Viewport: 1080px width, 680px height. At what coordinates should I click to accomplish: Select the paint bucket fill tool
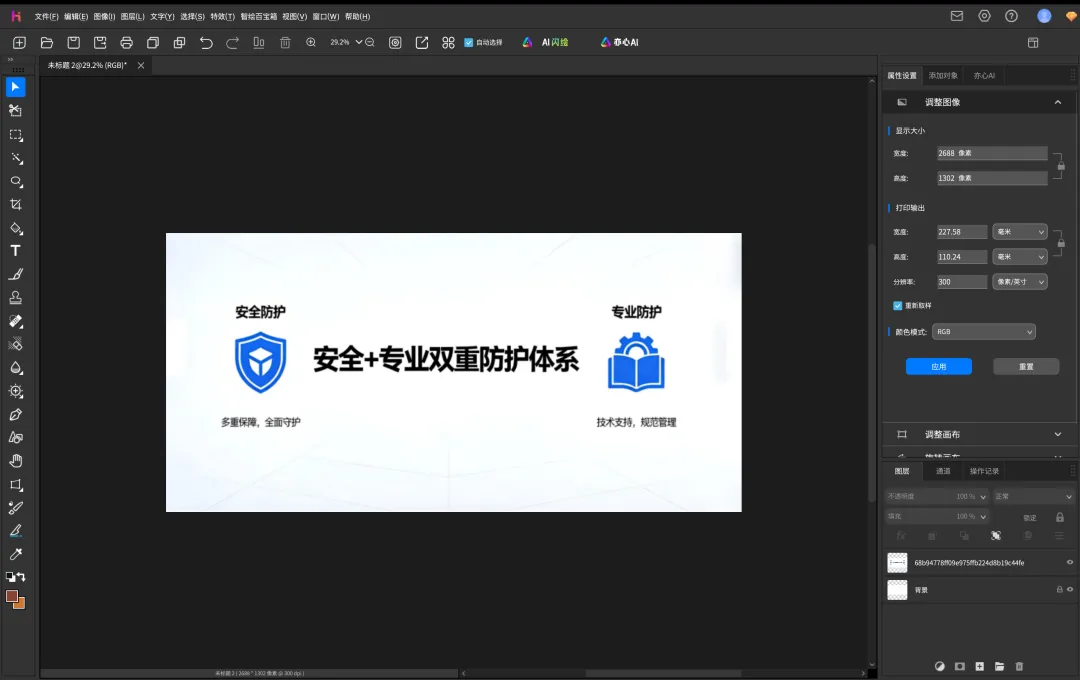click(x=16, y=228)
